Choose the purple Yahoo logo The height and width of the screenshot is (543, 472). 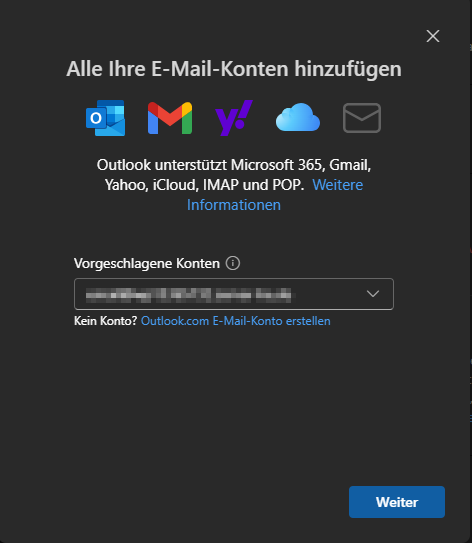[234, 118]
